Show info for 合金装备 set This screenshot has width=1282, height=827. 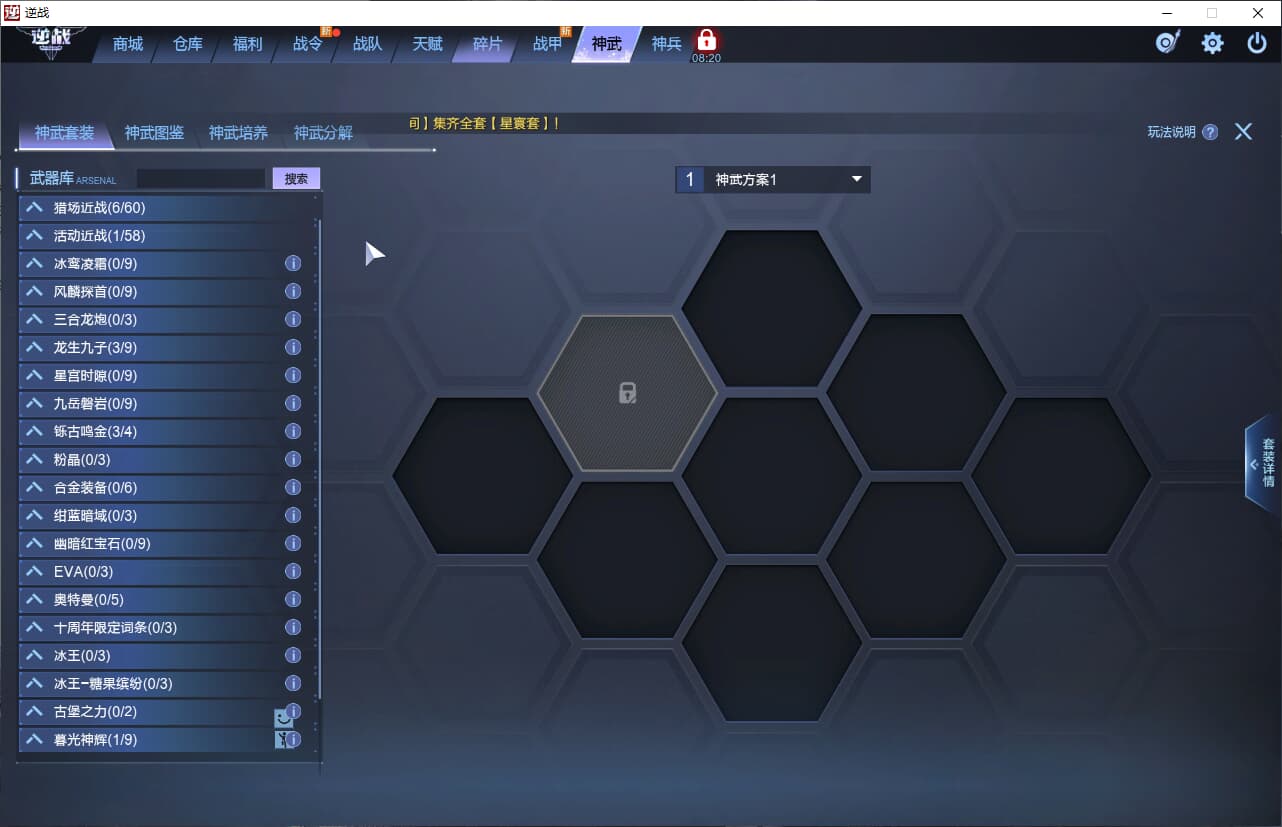click(293, 488)
